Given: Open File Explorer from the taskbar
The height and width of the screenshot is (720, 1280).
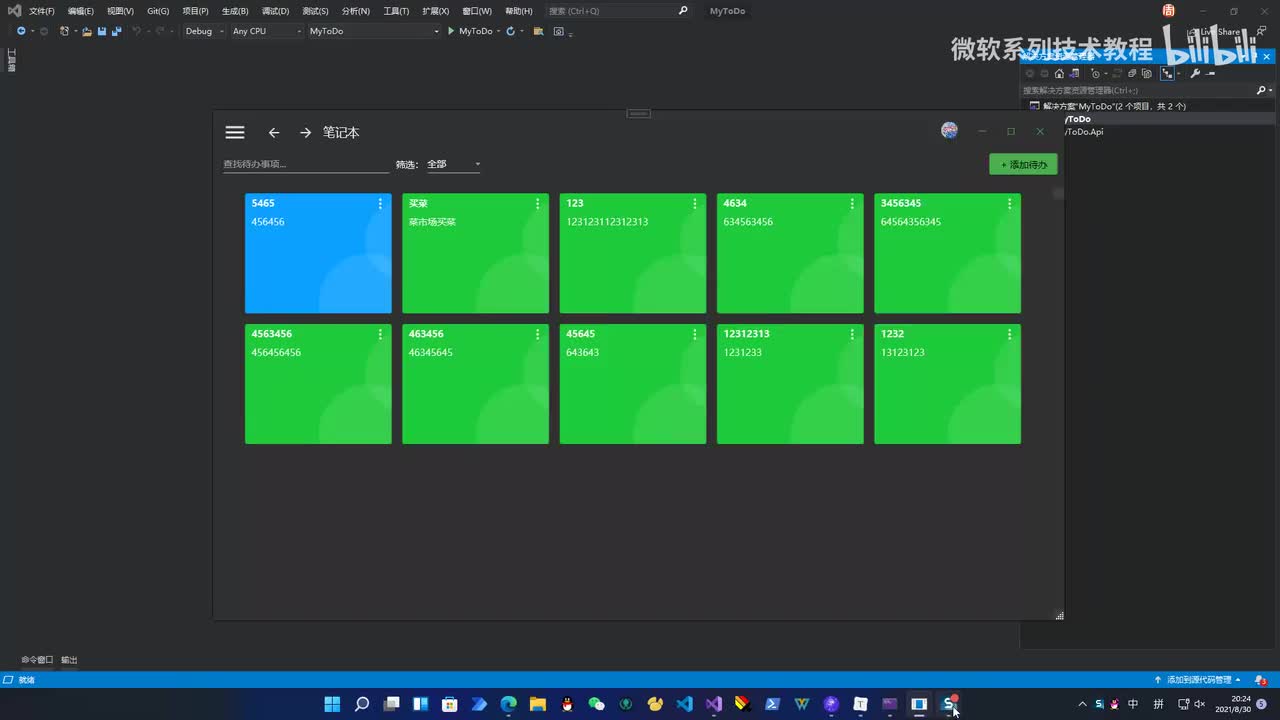Looking at the screenshot, I should pyautogui.click(x=538, y=704).
